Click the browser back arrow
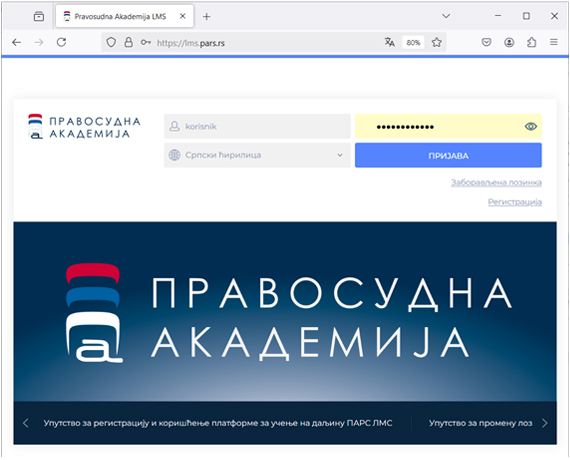This screenshot has height=460, width=570. coord(16,43)
